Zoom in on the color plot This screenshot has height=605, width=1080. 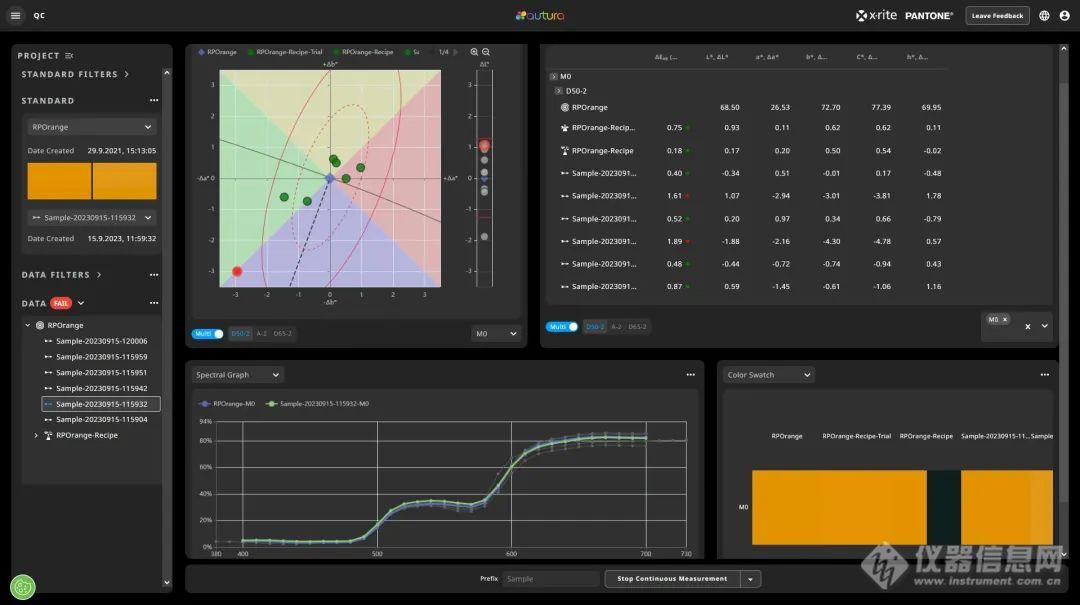474,52
